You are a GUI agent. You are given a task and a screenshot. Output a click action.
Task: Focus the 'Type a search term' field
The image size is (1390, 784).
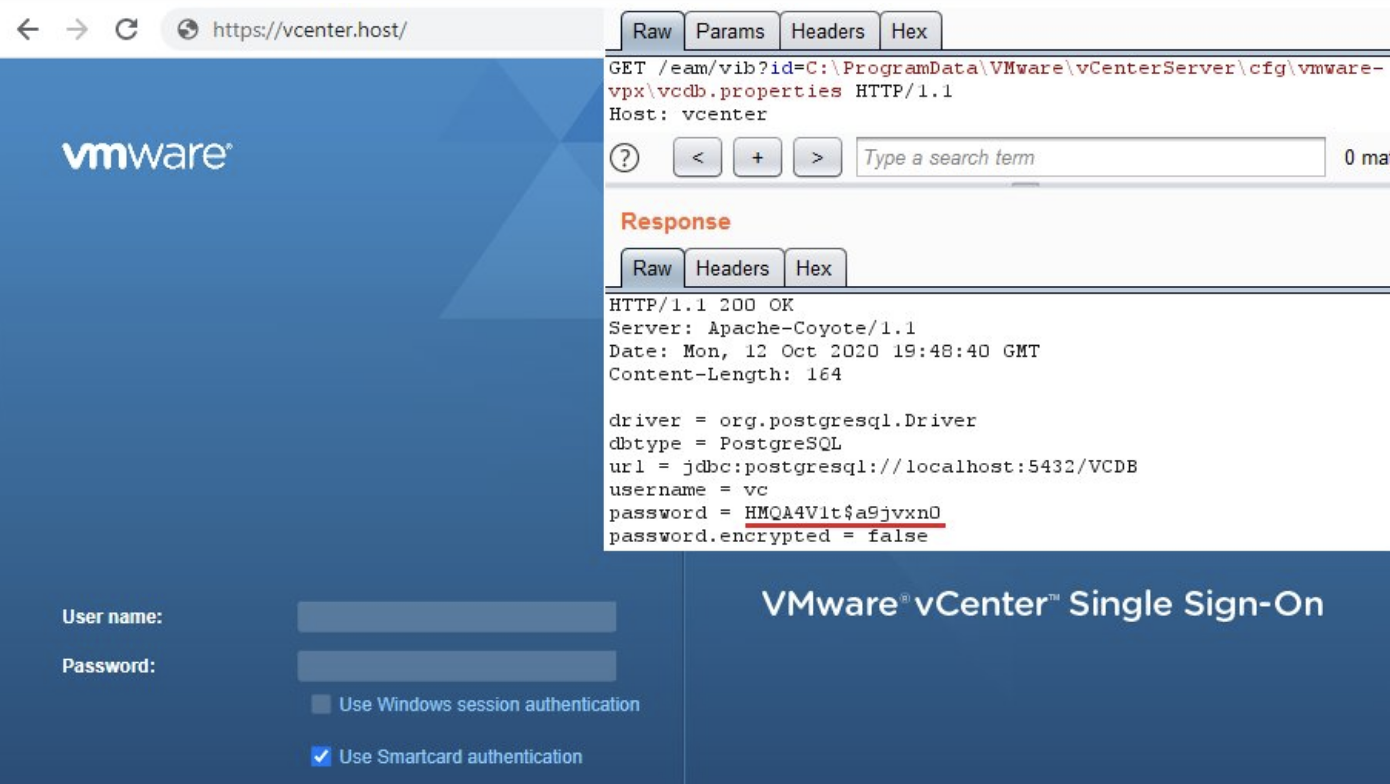(x=1091, y=158)
